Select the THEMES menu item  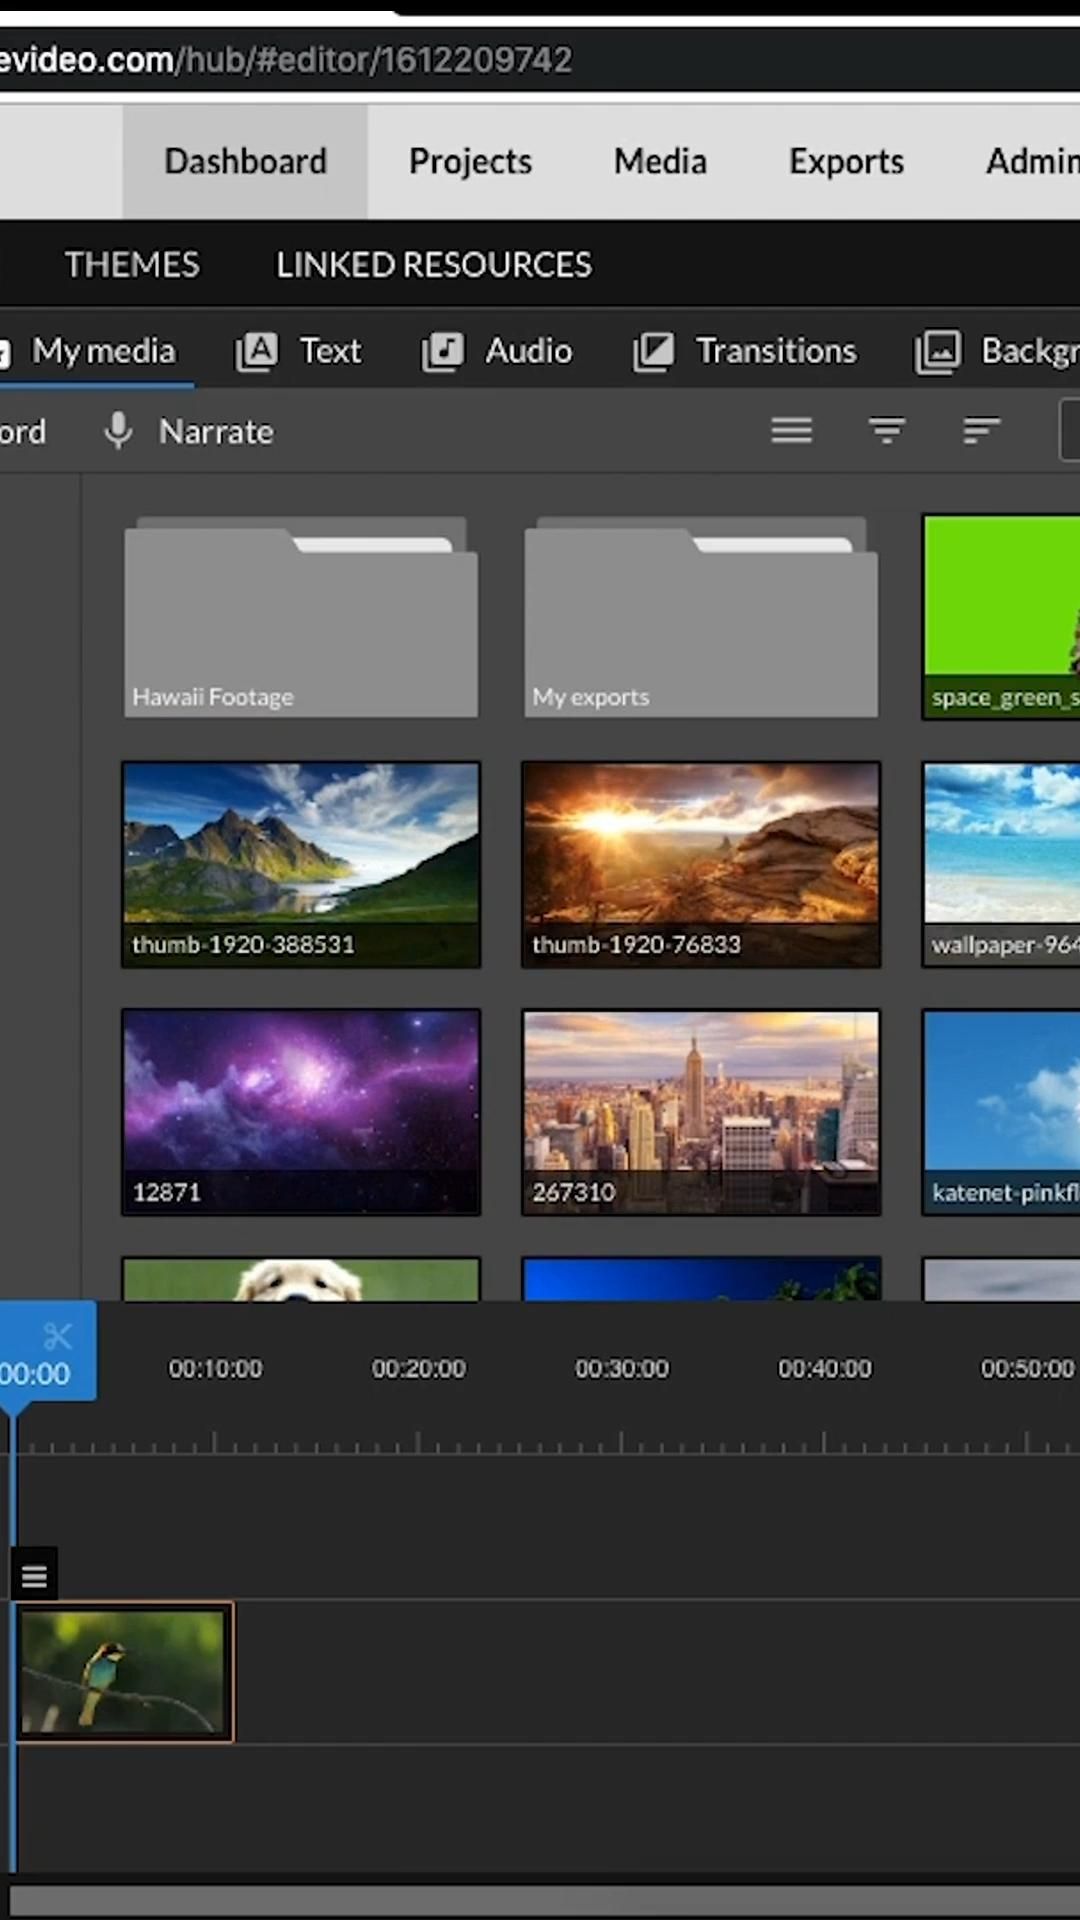(132, 265)
